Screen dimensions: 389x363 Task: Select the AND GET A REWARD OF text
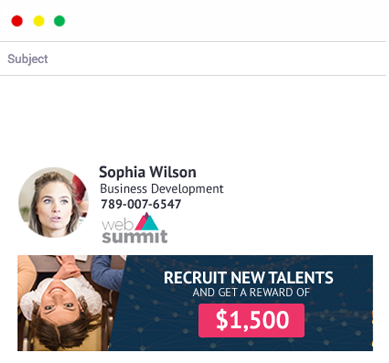pos(251,293)
